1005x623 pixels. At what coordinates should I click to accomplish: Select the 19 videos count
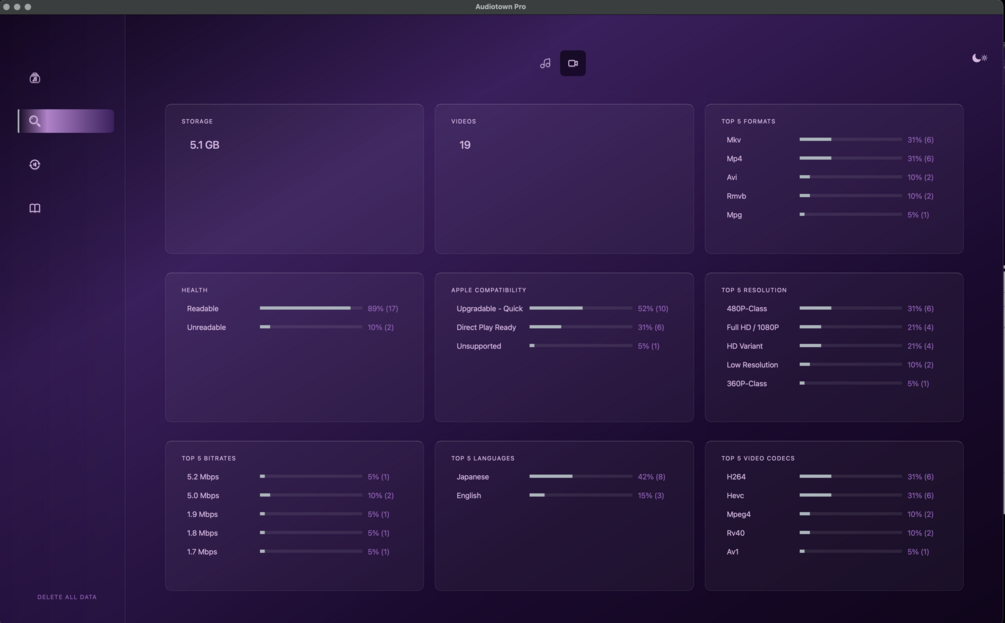[465, 145]
